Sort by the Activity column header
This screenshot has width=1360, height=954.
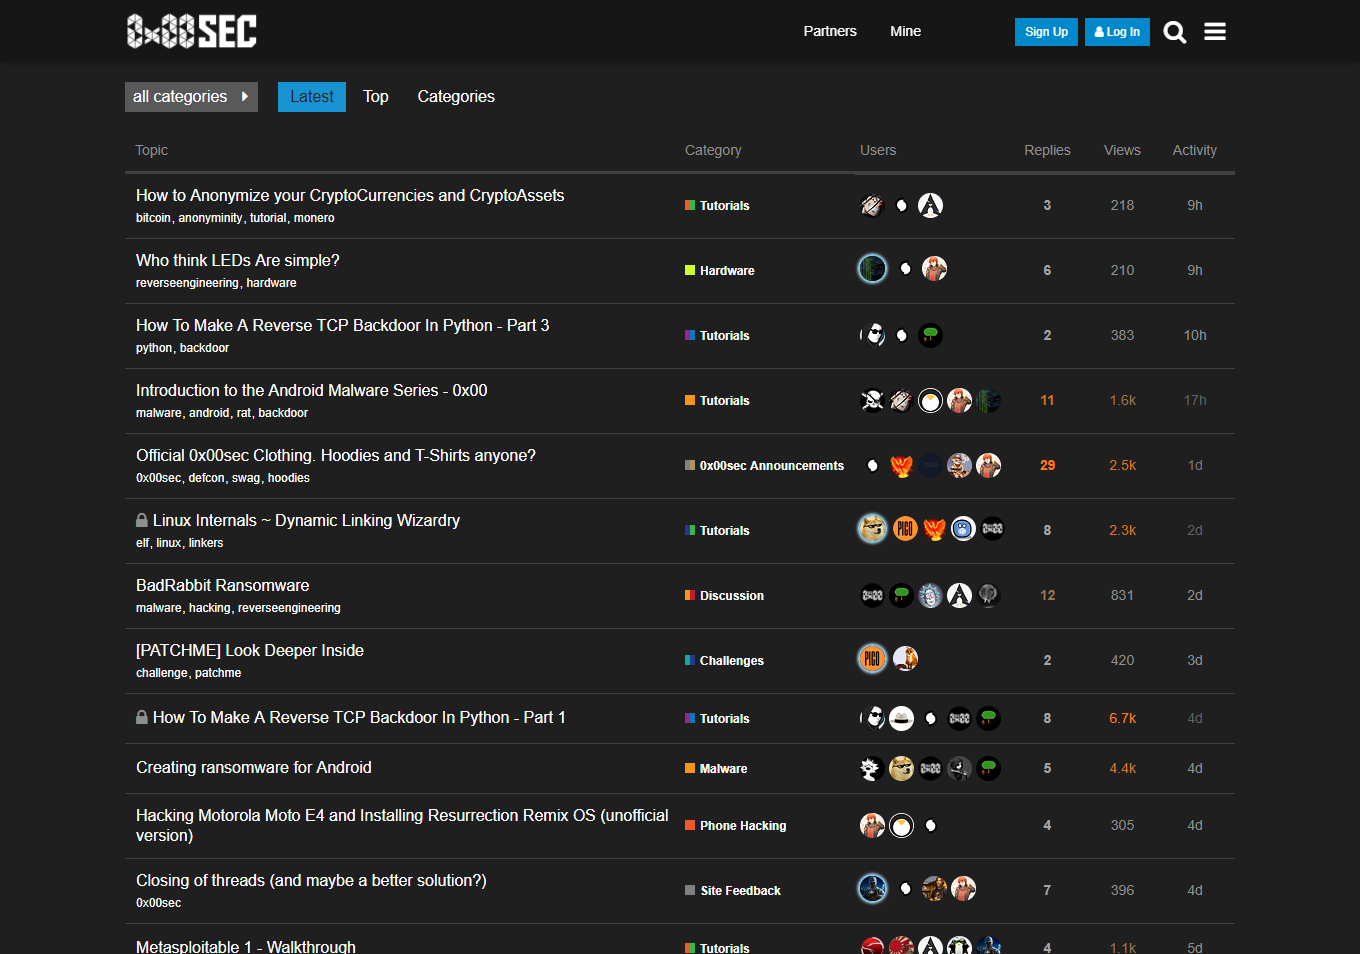click(1195, 150)
